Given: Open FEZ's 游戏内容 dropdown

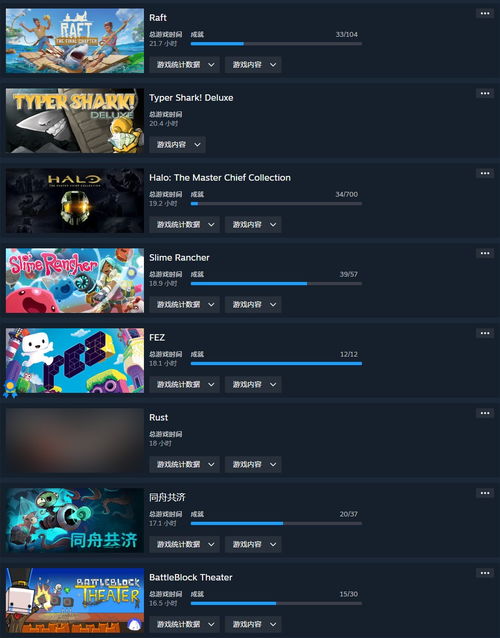Looking at the screenshot, I should [x=253, y=385].
